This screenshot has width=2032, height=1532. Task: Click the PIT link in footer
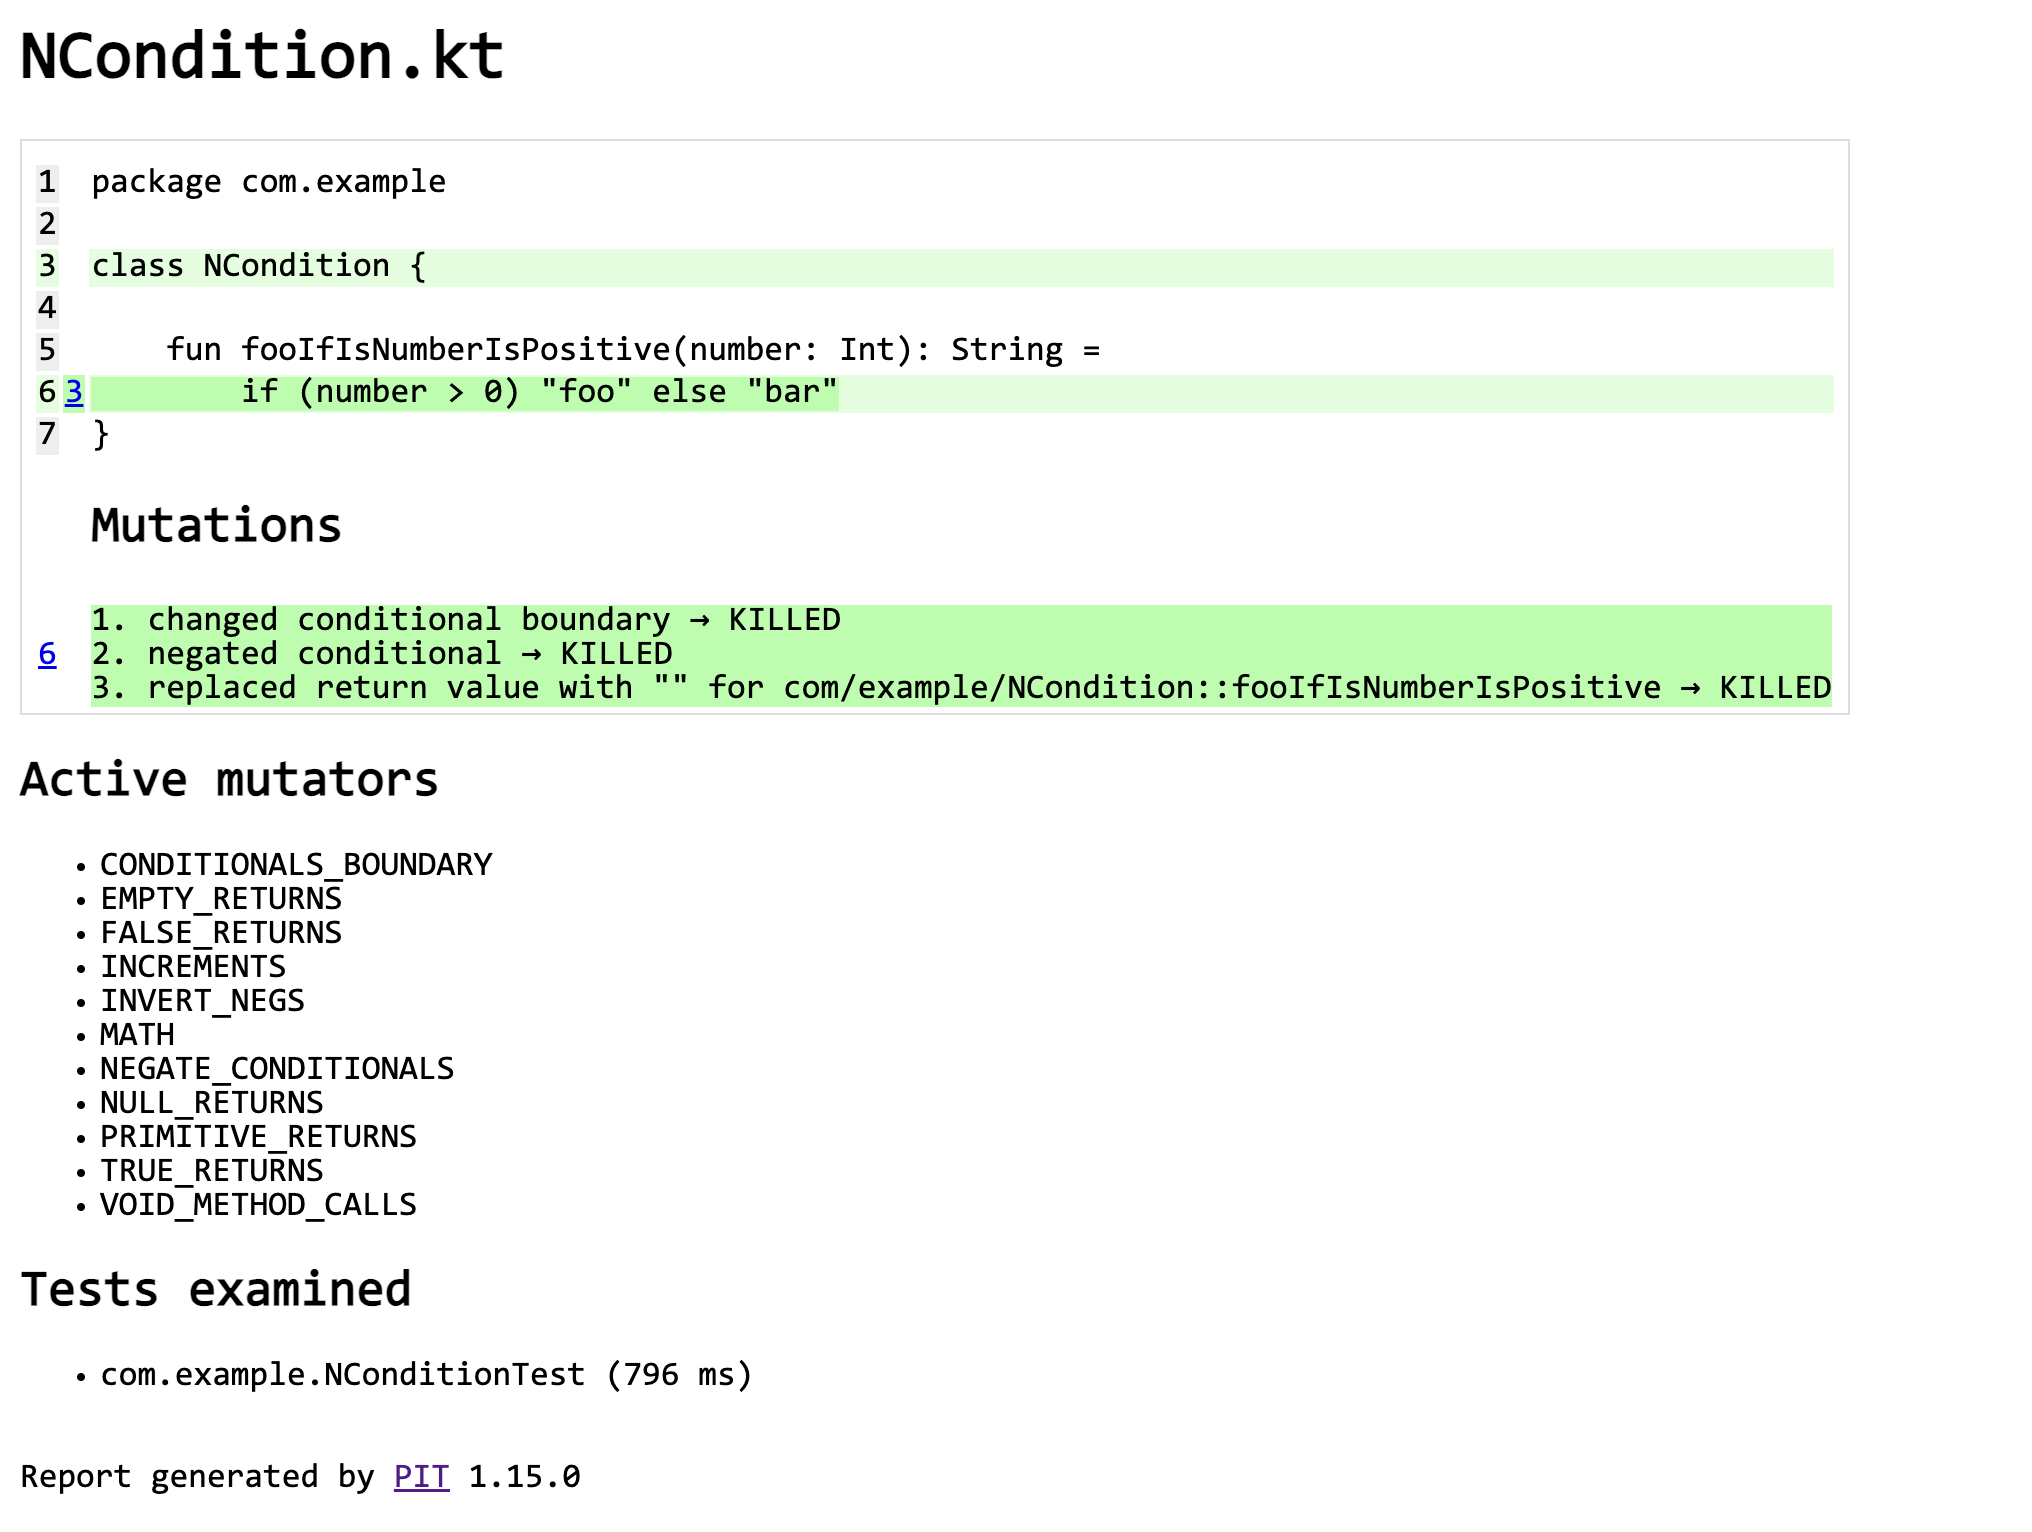click(421, 1476)
